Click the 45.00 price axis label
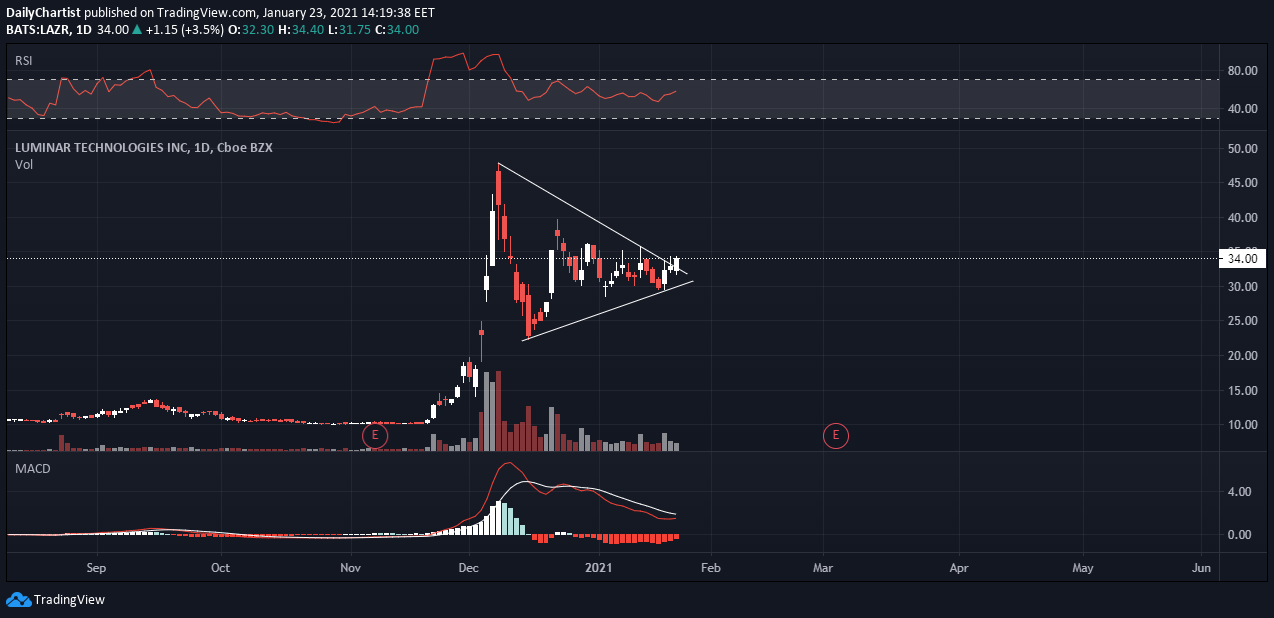The height and width of the screenshot is (618, 1274). point(1242,183)
